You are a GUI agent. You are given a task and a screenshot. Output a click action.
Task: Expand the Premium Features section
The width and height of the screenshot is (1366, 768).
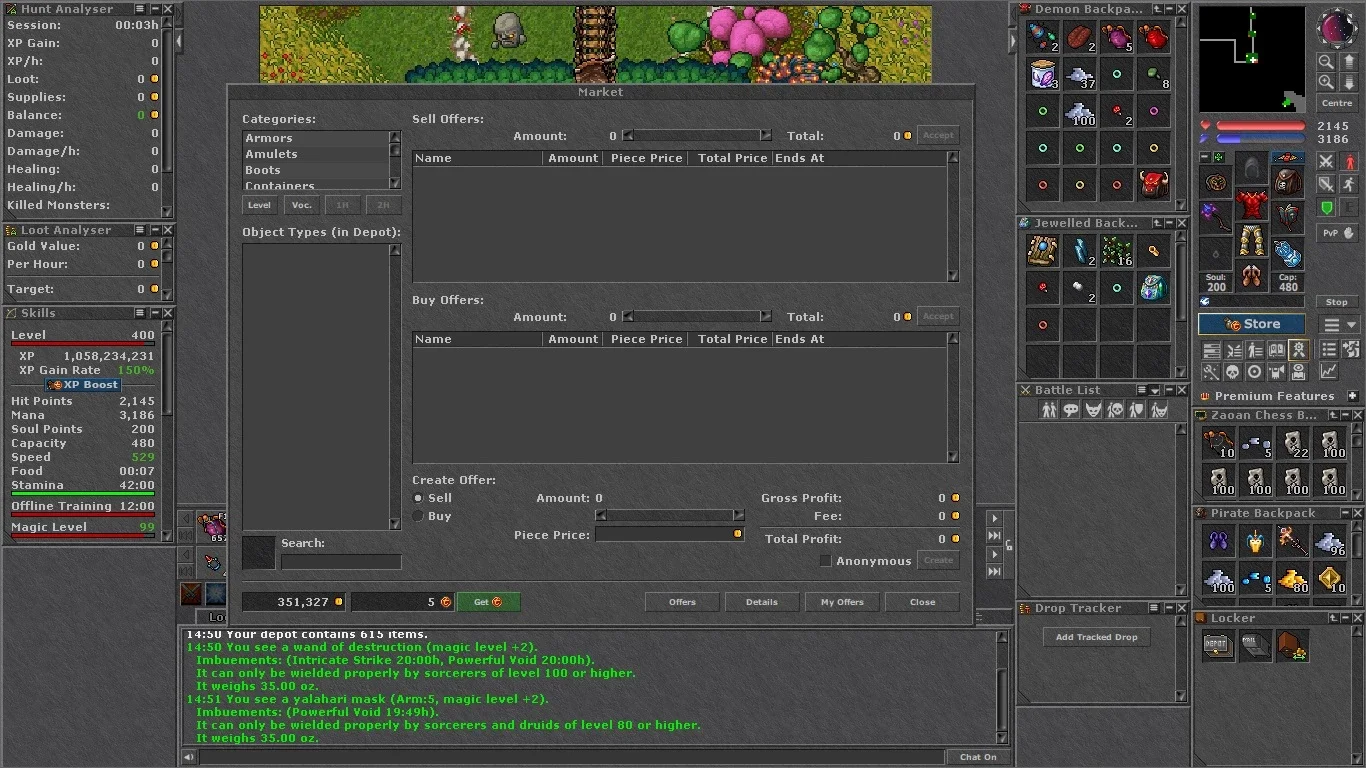pos(1352,396)
